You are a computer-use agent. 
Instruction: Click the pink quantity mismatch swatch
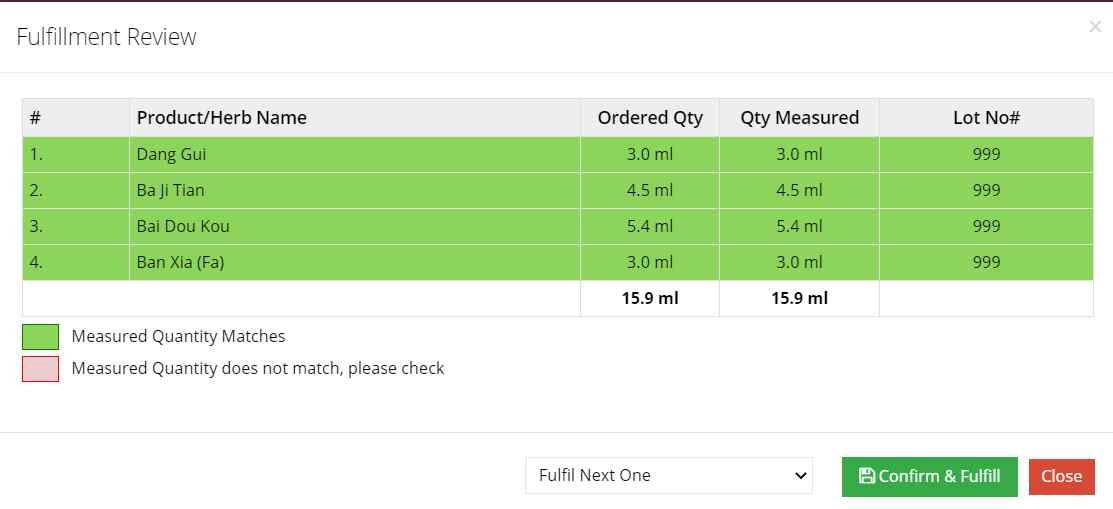(40, 369)
